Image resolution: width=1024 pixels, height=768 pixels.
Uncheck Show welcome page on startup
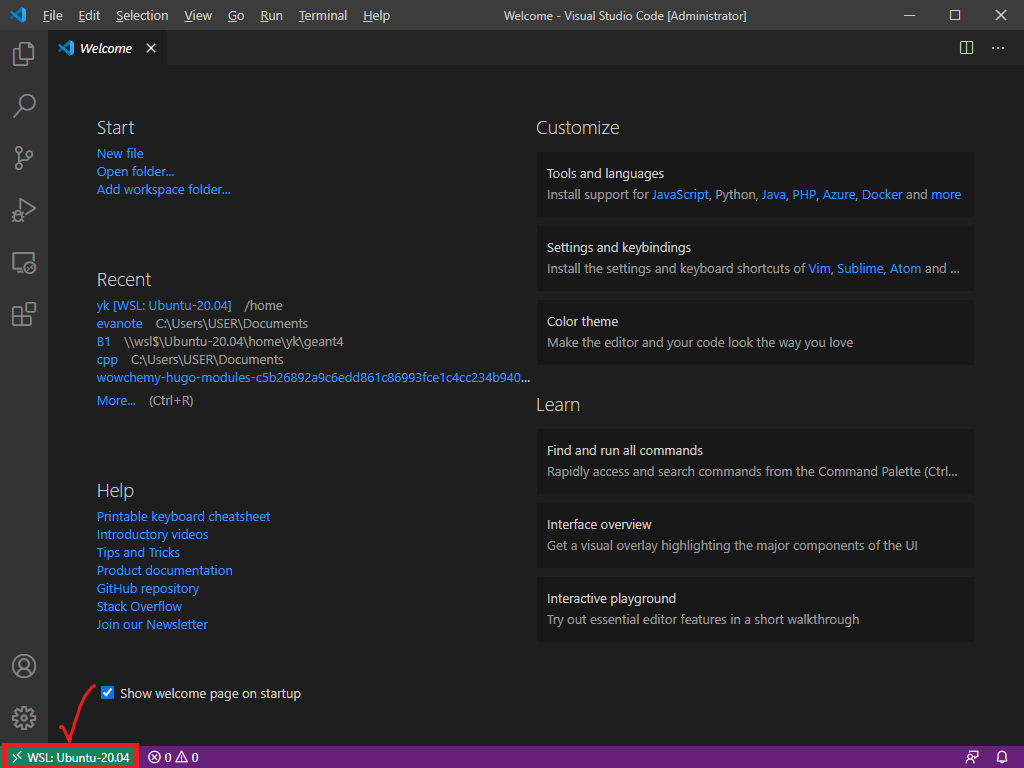pyautogui.click(x=108, y=693)
